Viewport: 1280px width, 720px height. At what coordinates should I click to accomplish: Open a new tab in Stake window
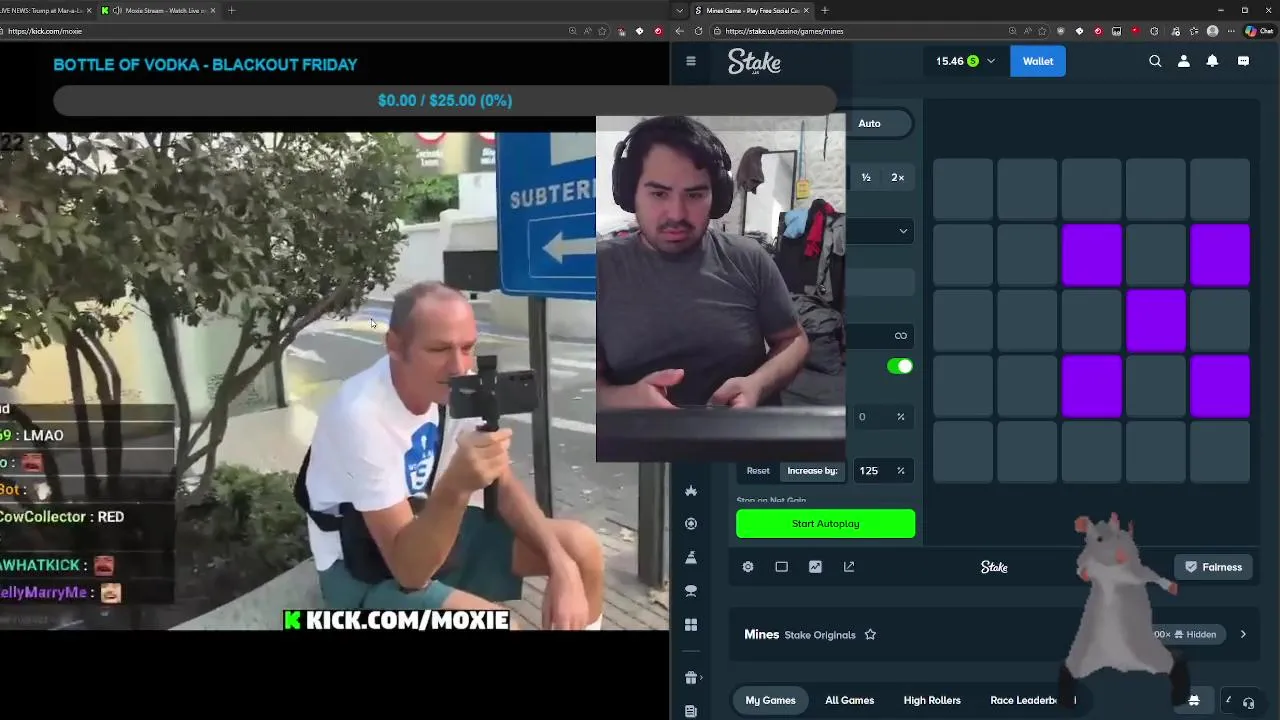click(824, 10)
